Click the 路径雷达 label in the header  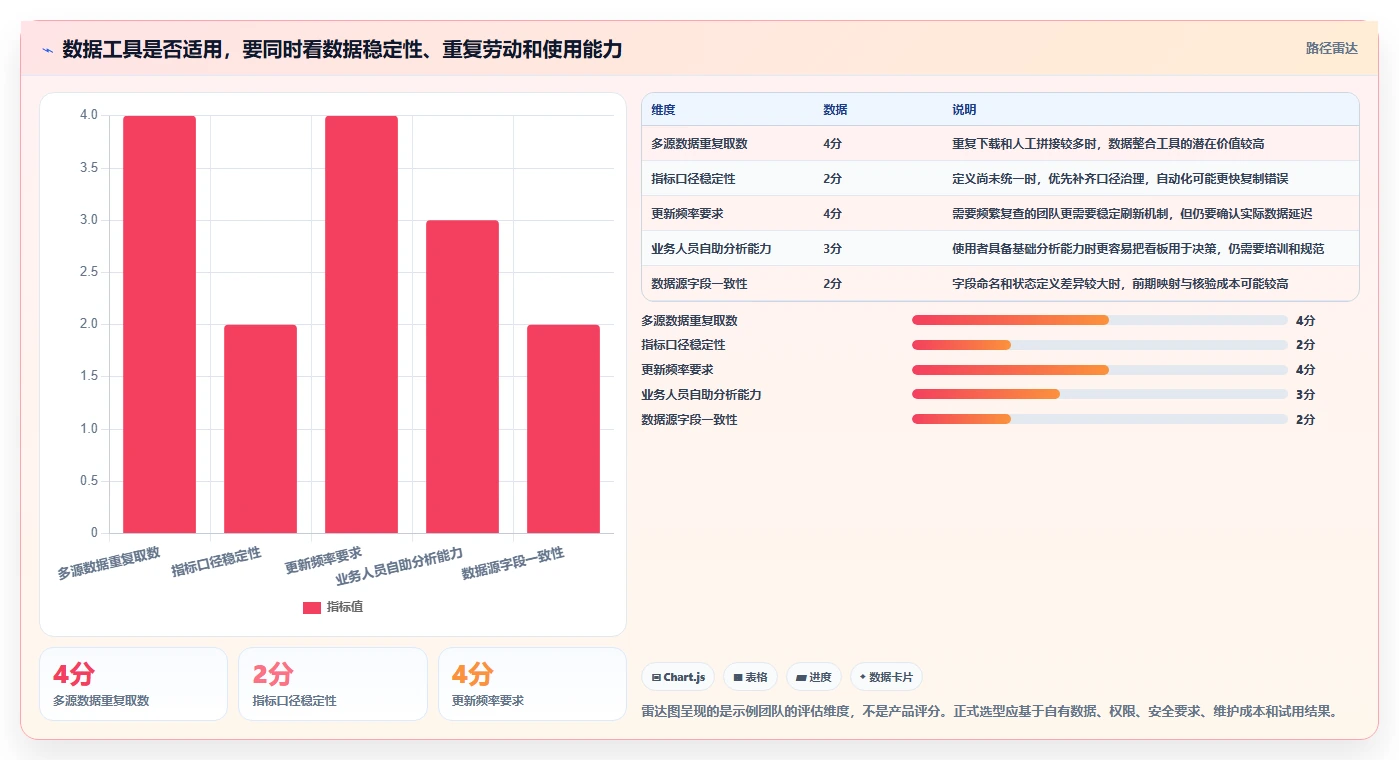1331,48
